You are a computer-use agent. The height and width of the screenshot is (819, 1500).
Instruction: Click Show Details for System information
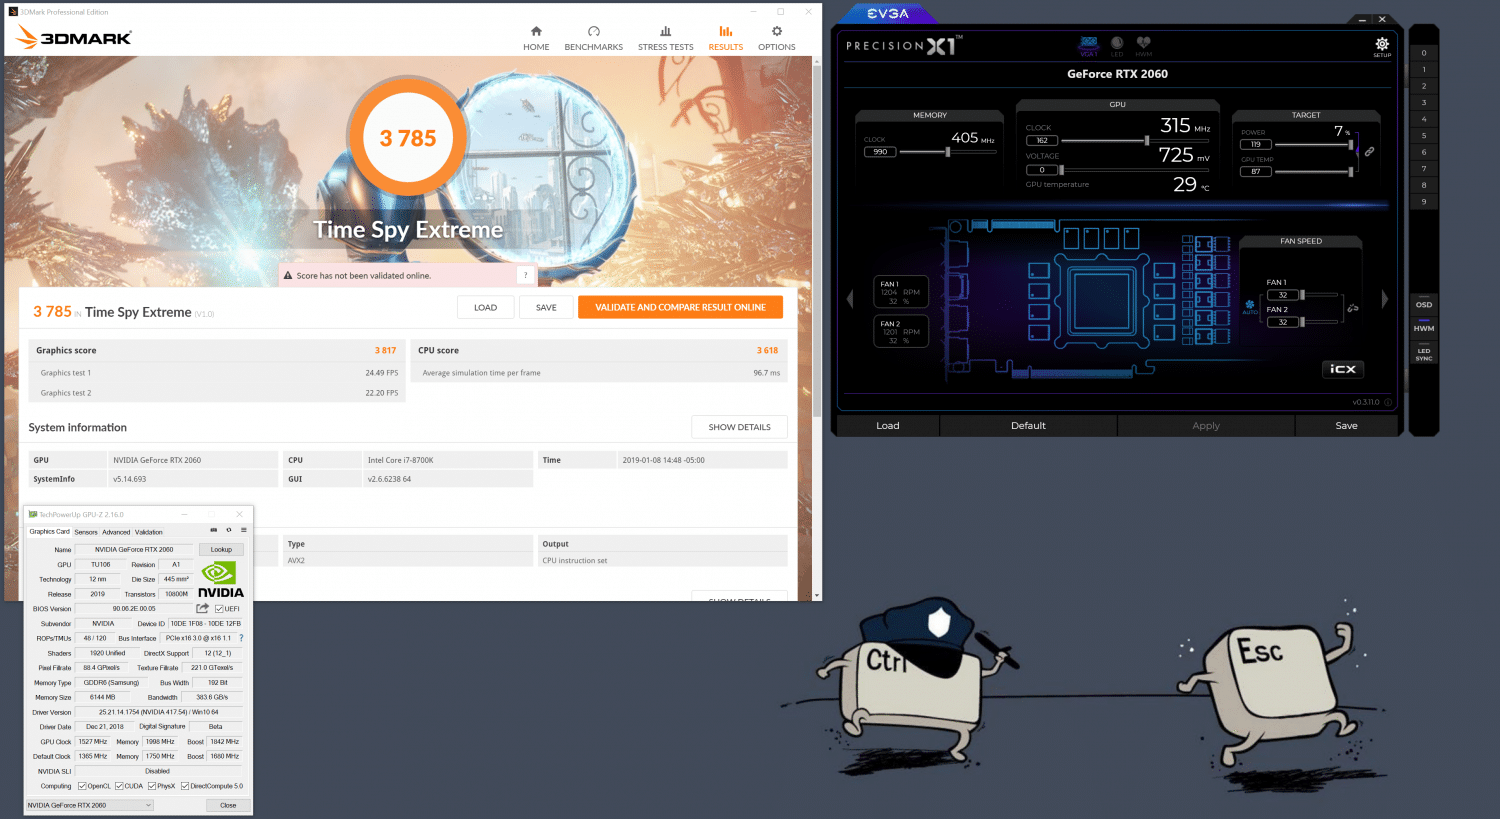pyautogui.click(x=739, y=427)
